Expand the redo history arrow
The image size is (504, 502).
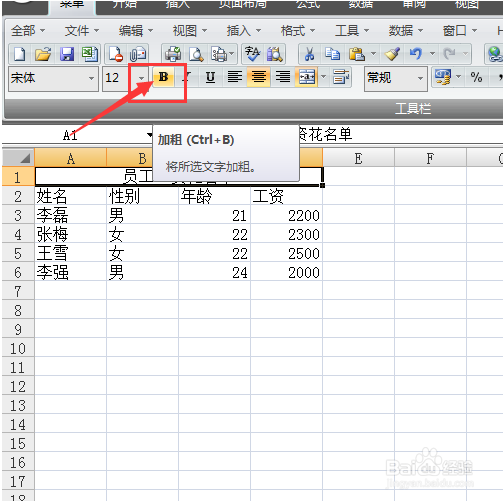(x=465, y=54)
